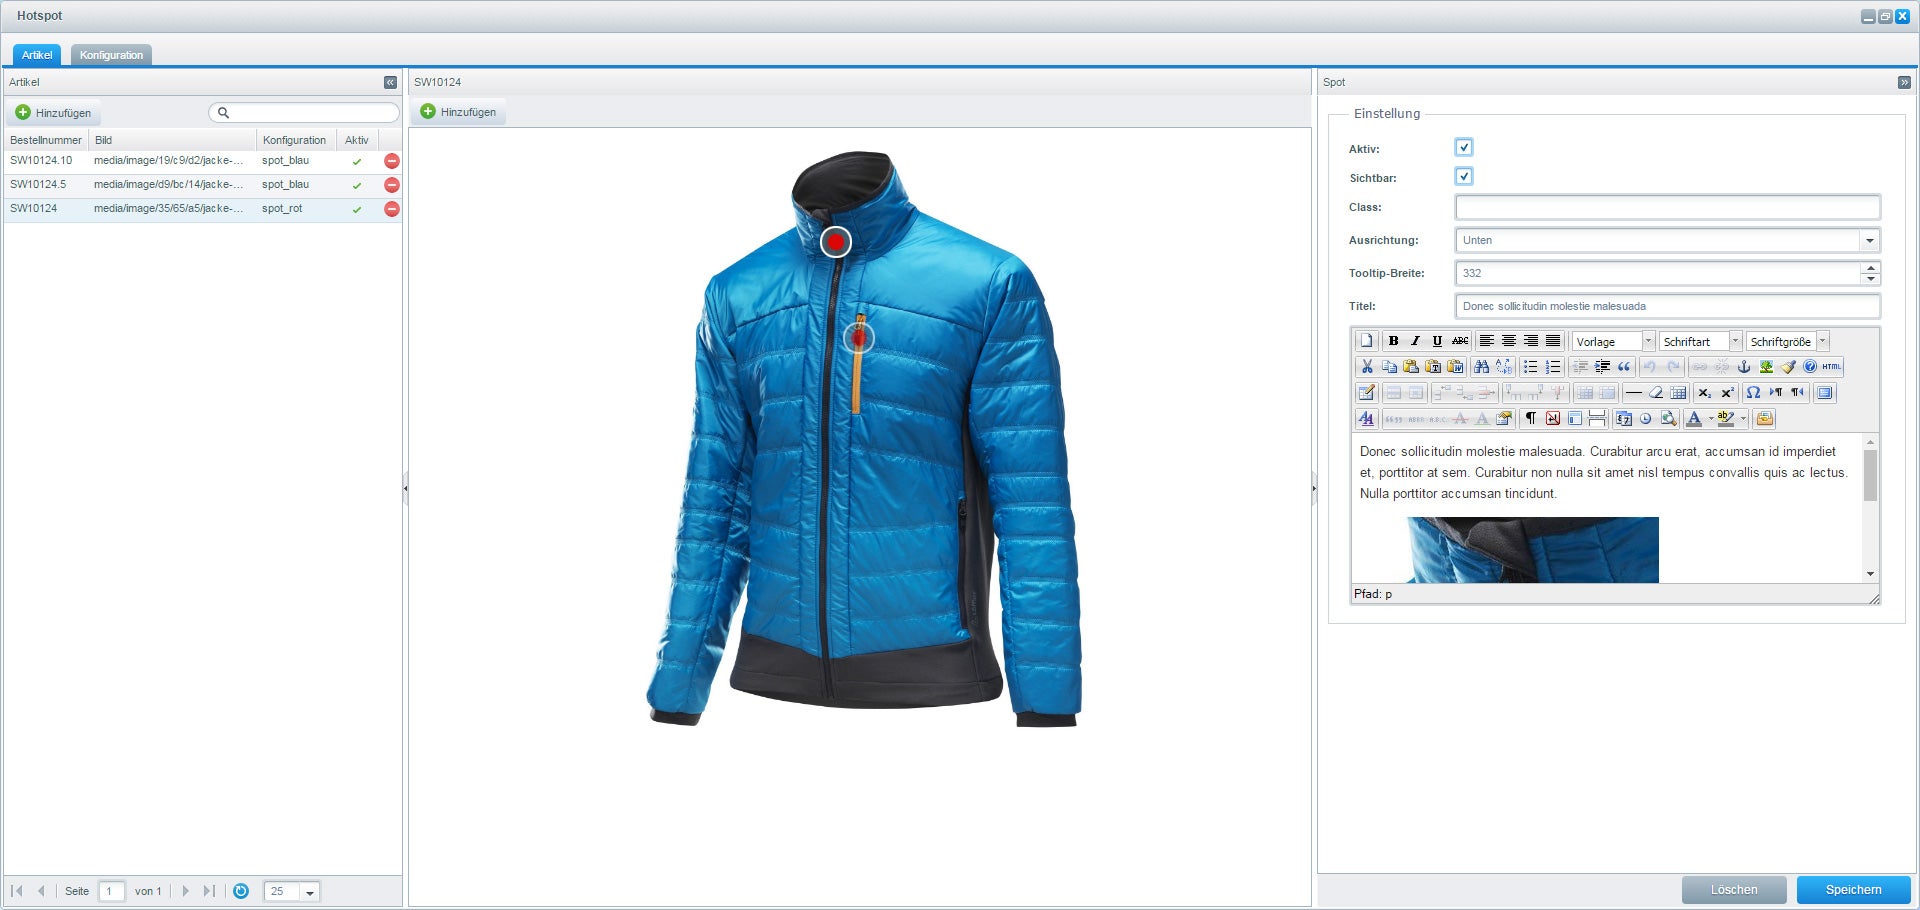Paste from Word
Screen dimensions: 1920x910
[1455, 367]
